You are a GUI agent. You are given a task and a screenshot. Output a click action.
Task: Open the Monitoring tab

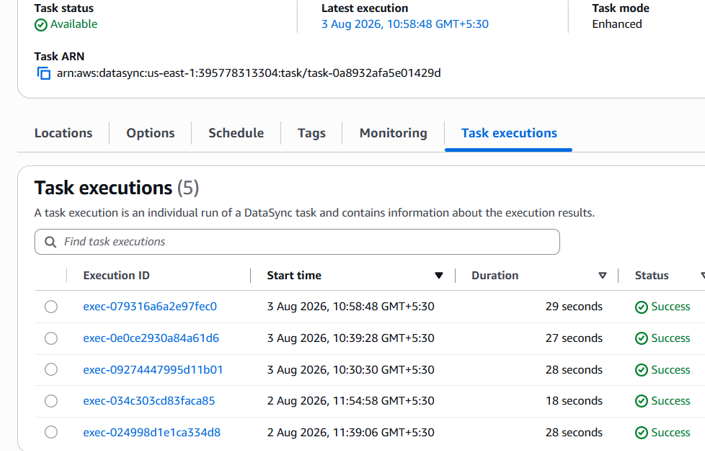click(393, 133)
